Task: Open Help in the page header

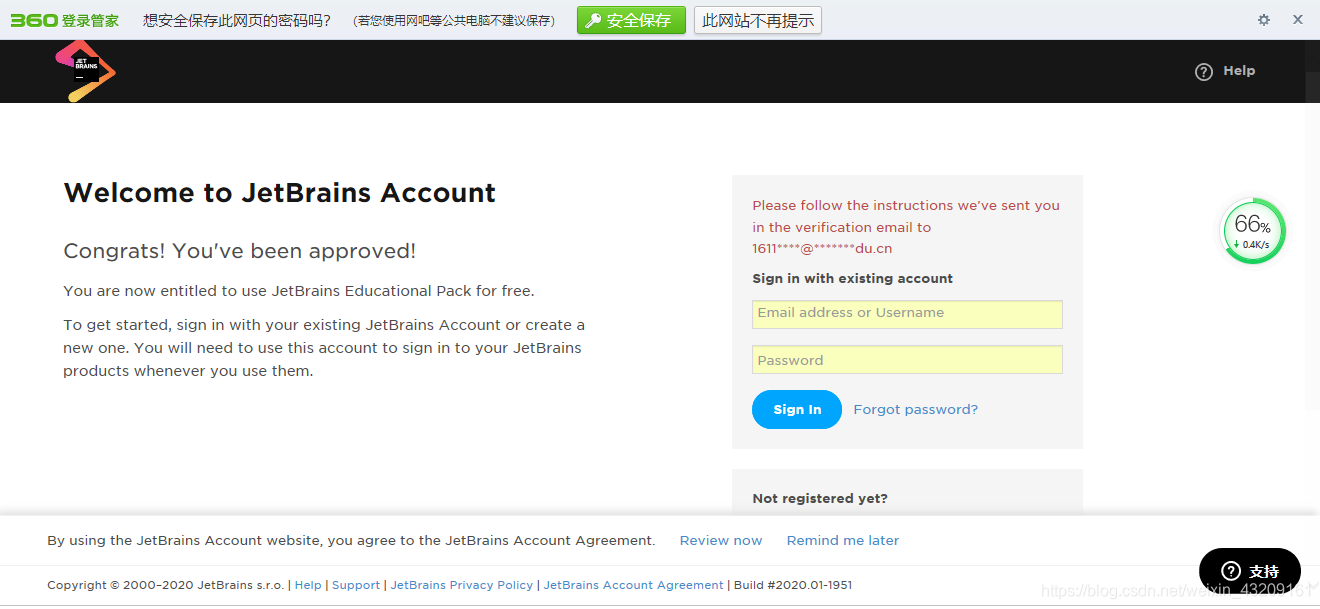Action: [x=1225, y=71]
